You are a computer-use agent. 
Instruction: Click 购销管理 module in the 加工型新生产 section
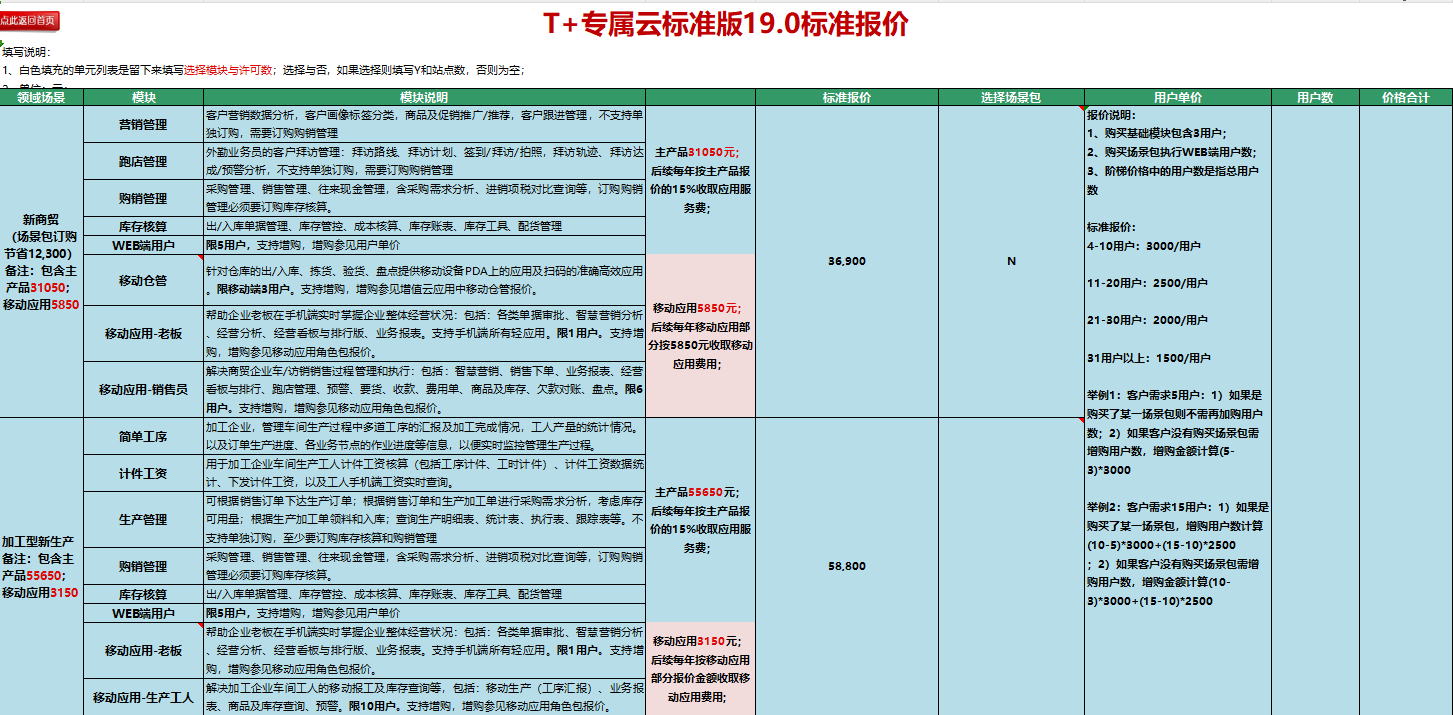(x=143, y=566)
